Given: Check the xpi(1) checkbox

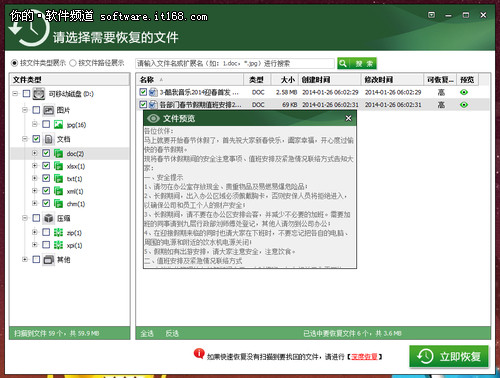Looking at the screenshot, I should (x=46, y=245).
